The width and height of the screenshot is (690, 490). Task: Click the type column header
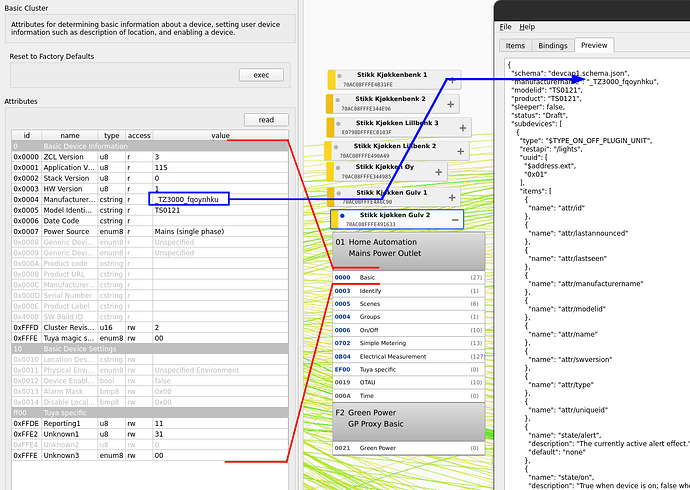[111, 135]
